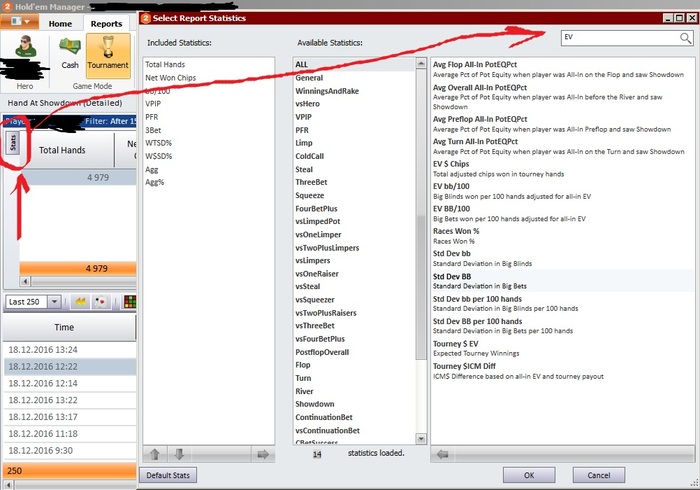Select the hand from 18.12.2016 11:18
700x490 pixels.
[70, 434]
